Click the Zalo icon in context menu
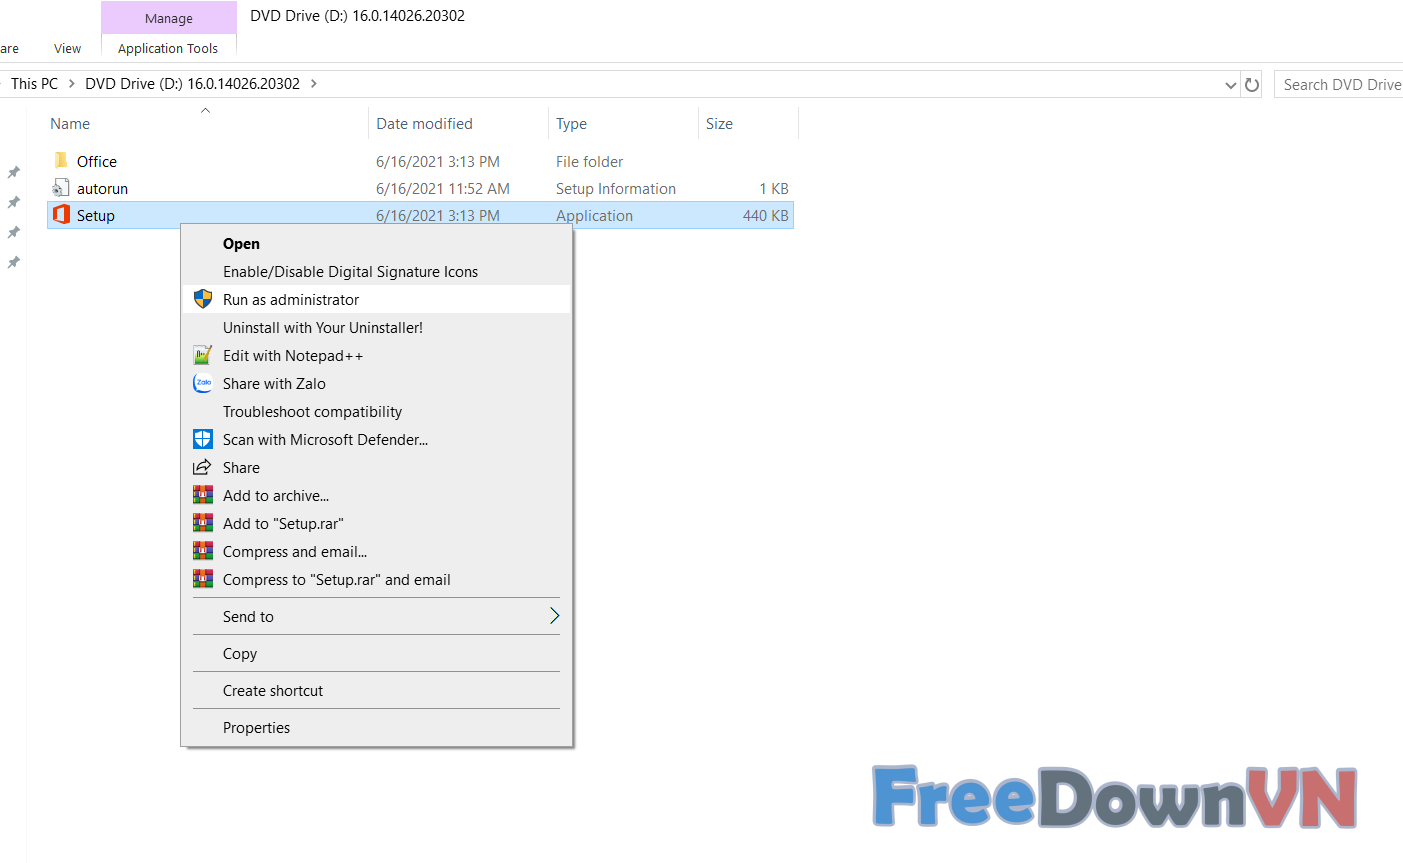 coord(203,383)
